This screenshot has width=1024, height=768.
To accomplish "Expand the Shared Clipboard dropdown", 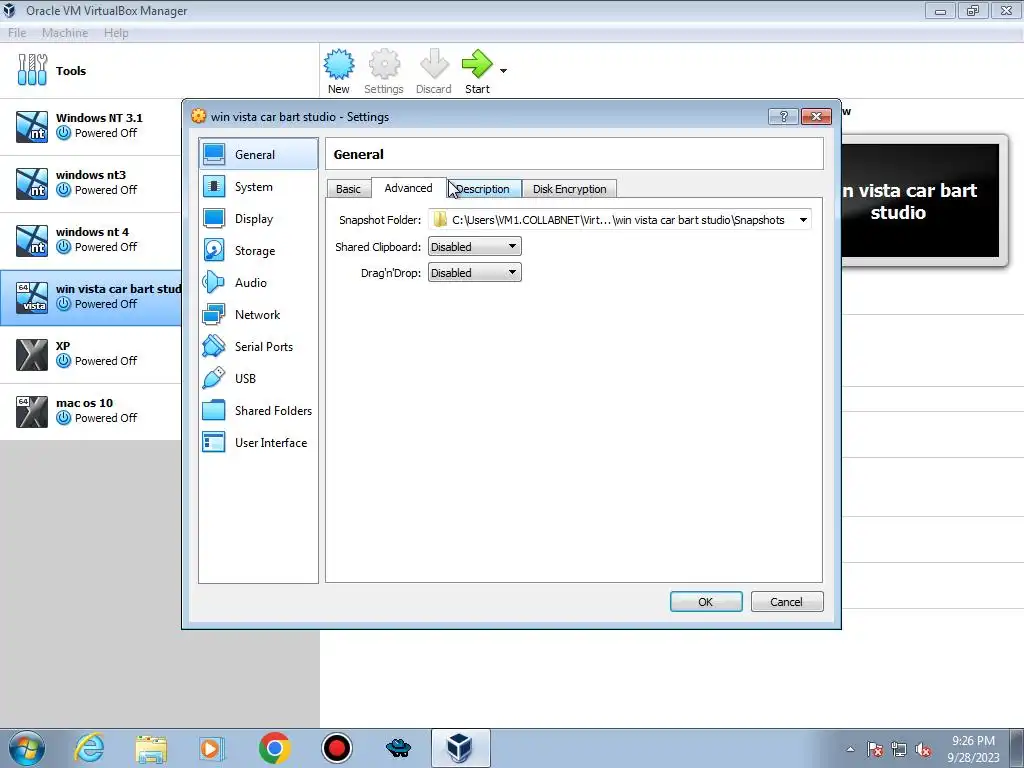I will (x=475, y=246).
